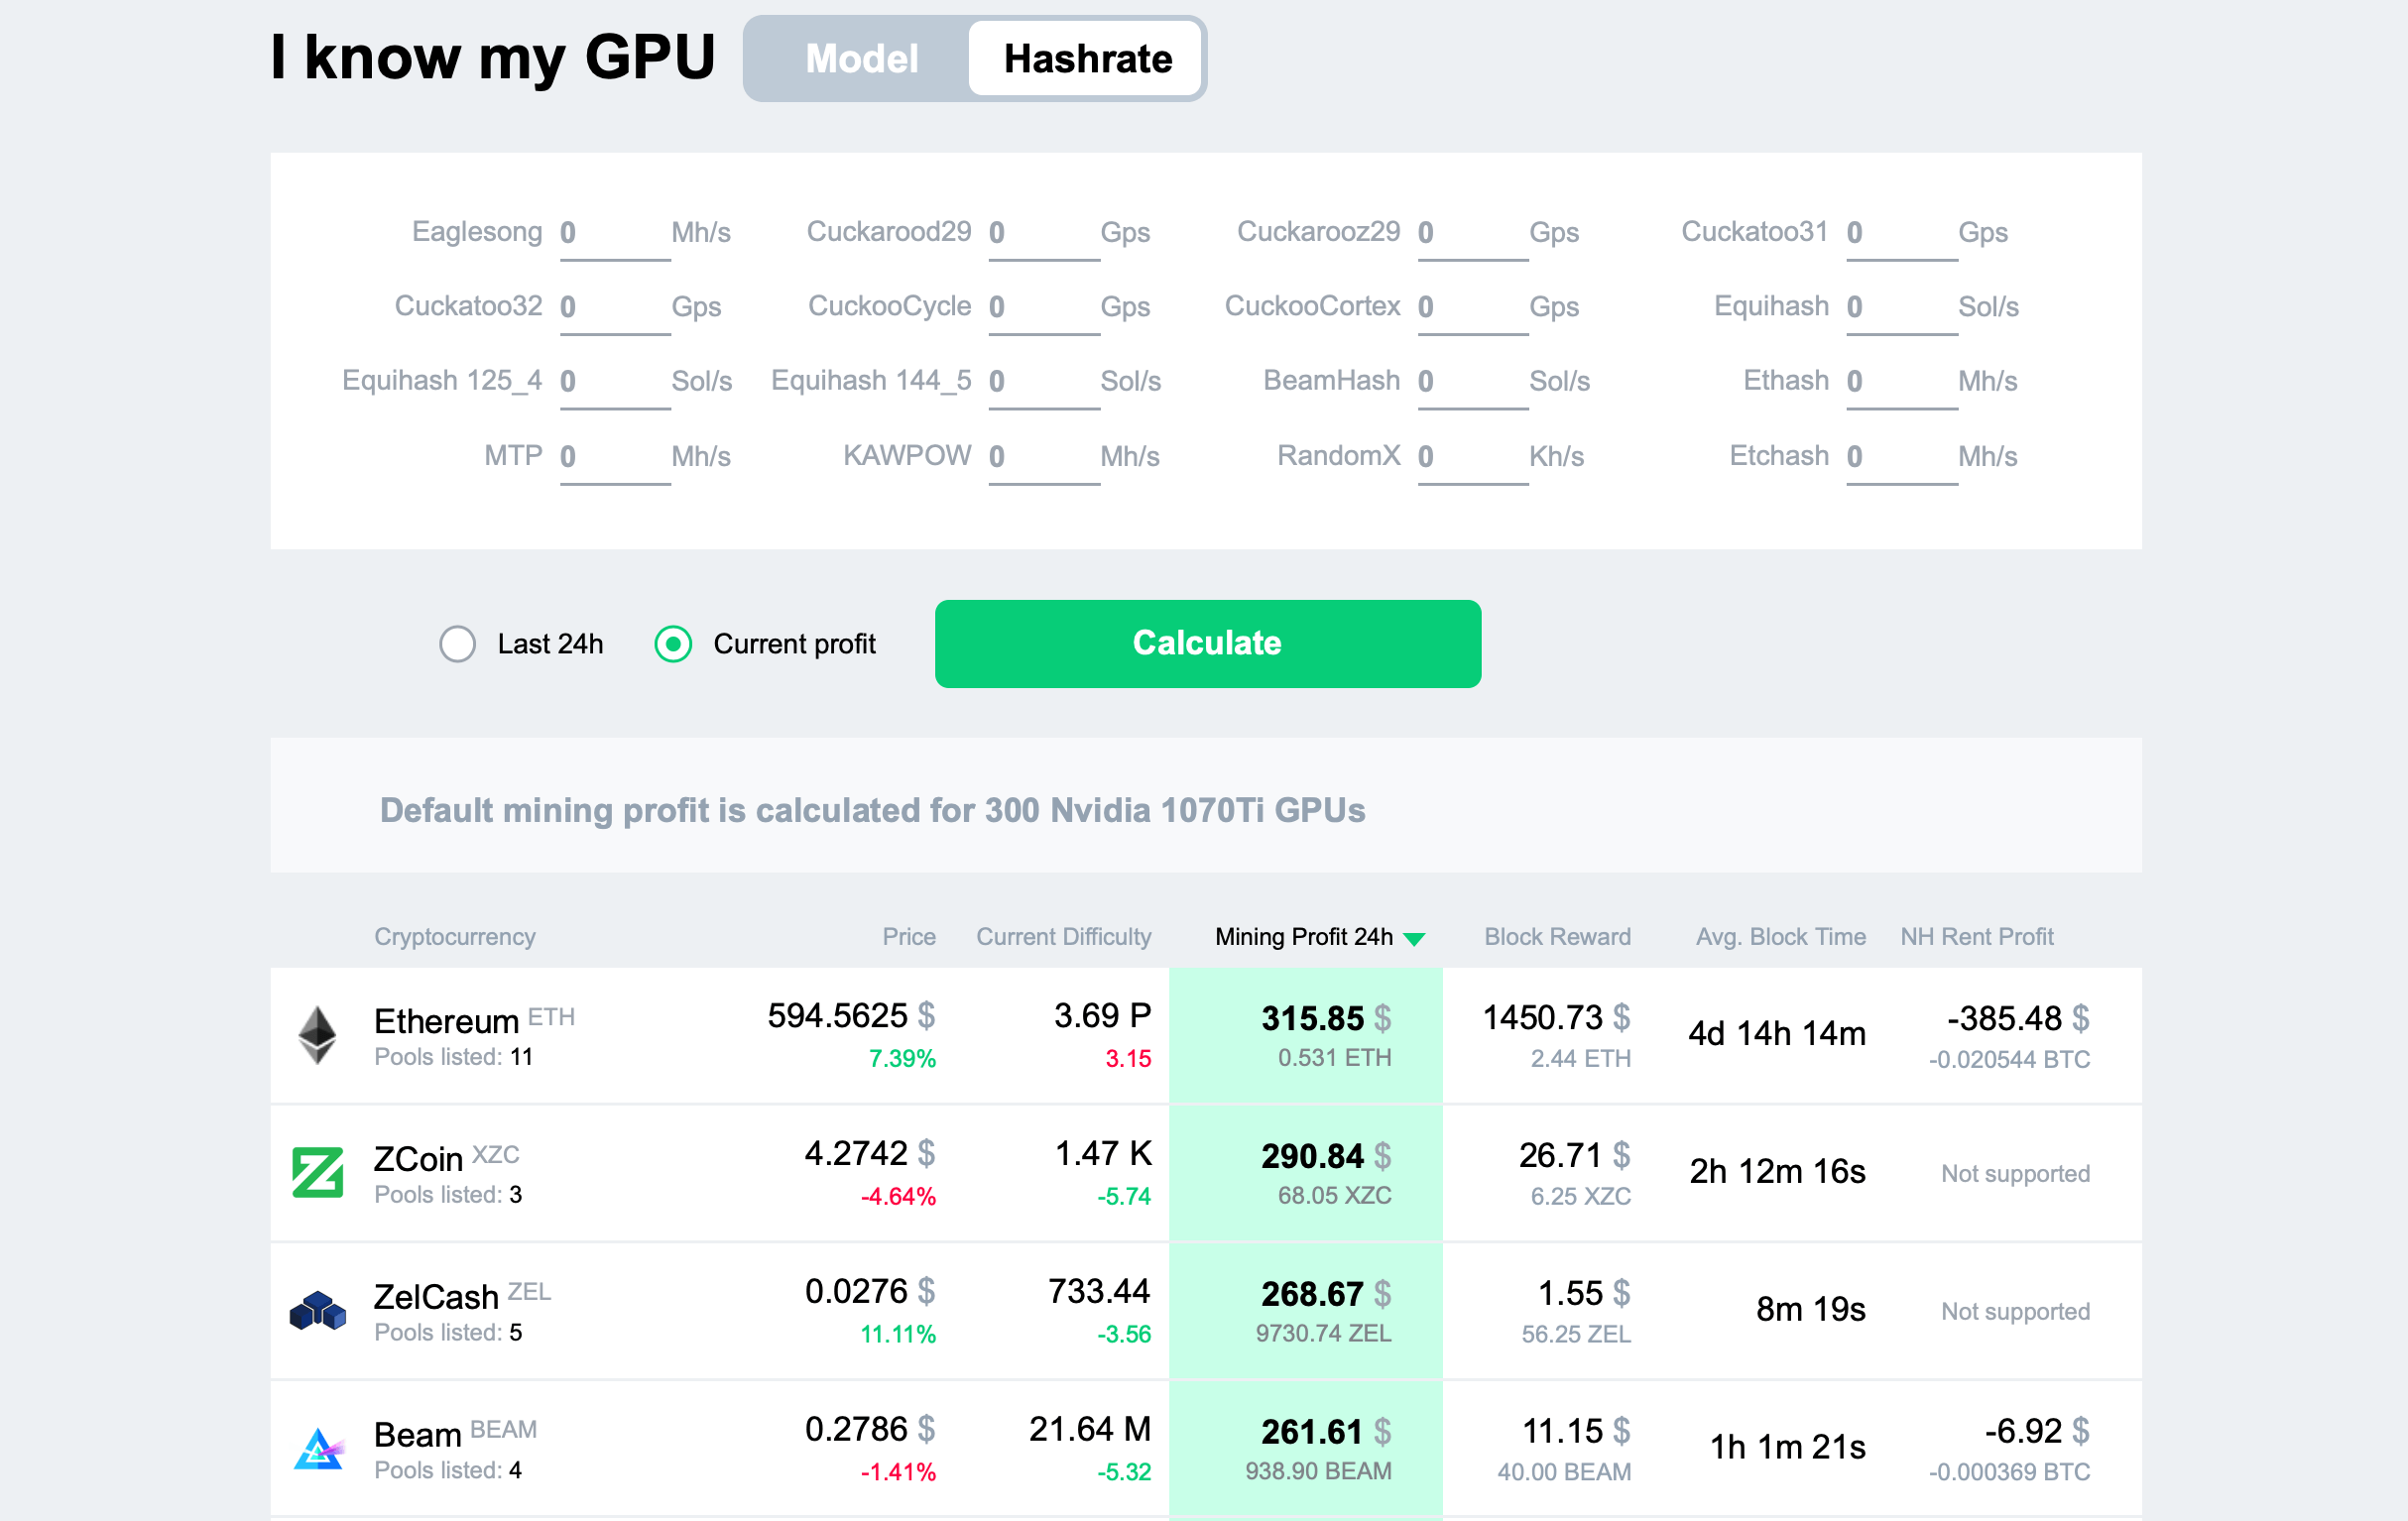This screenshot has height=1521, width=2408.
Task: Select the Current profit radio button
Action: coord(673,643)
